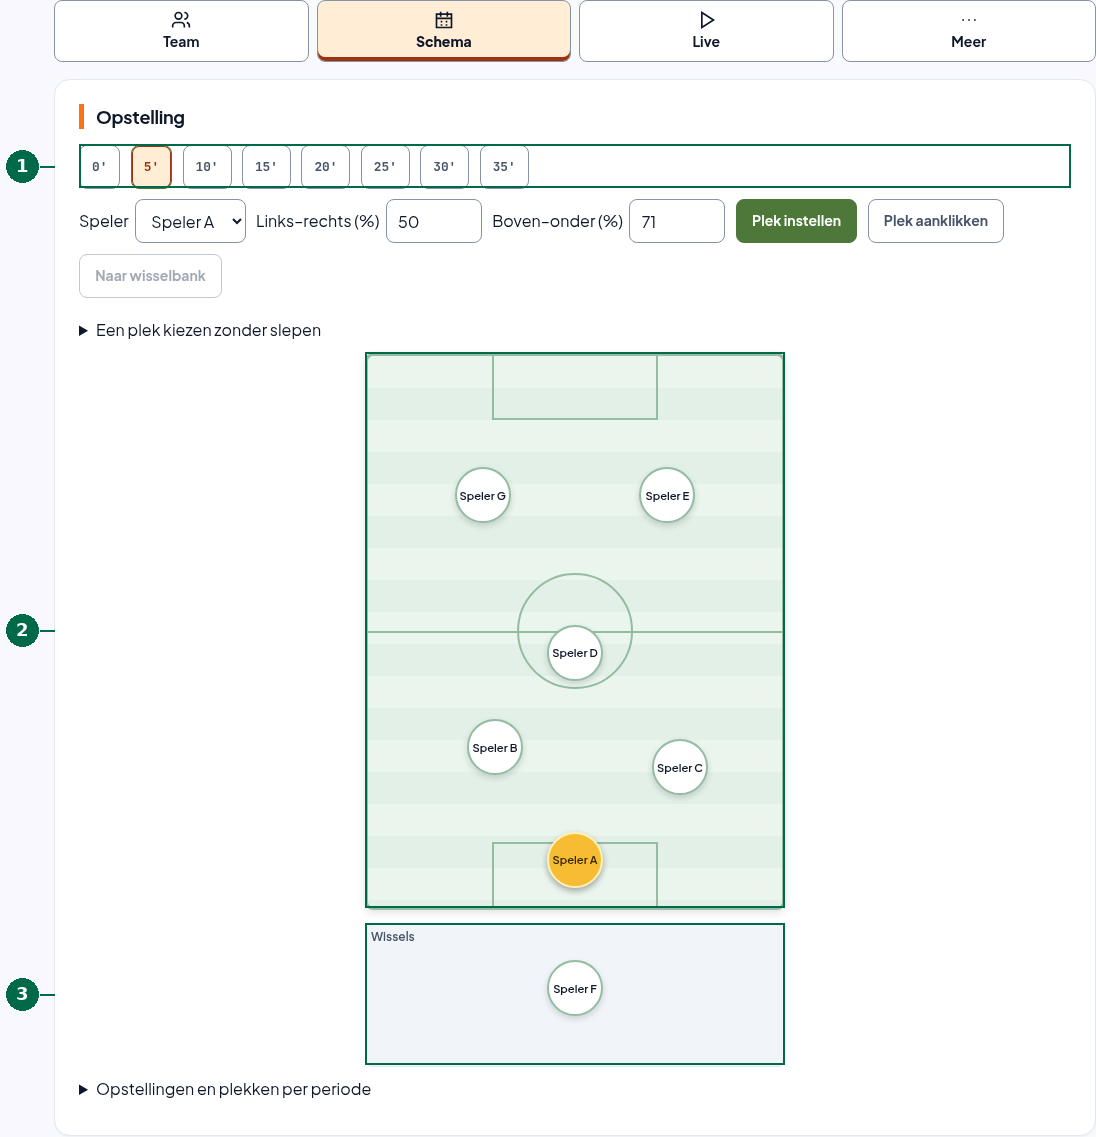The height and width of the screenshot is (1137, 1096).
Task: Open the Meer tab
Action: click(x=968, y=31)
